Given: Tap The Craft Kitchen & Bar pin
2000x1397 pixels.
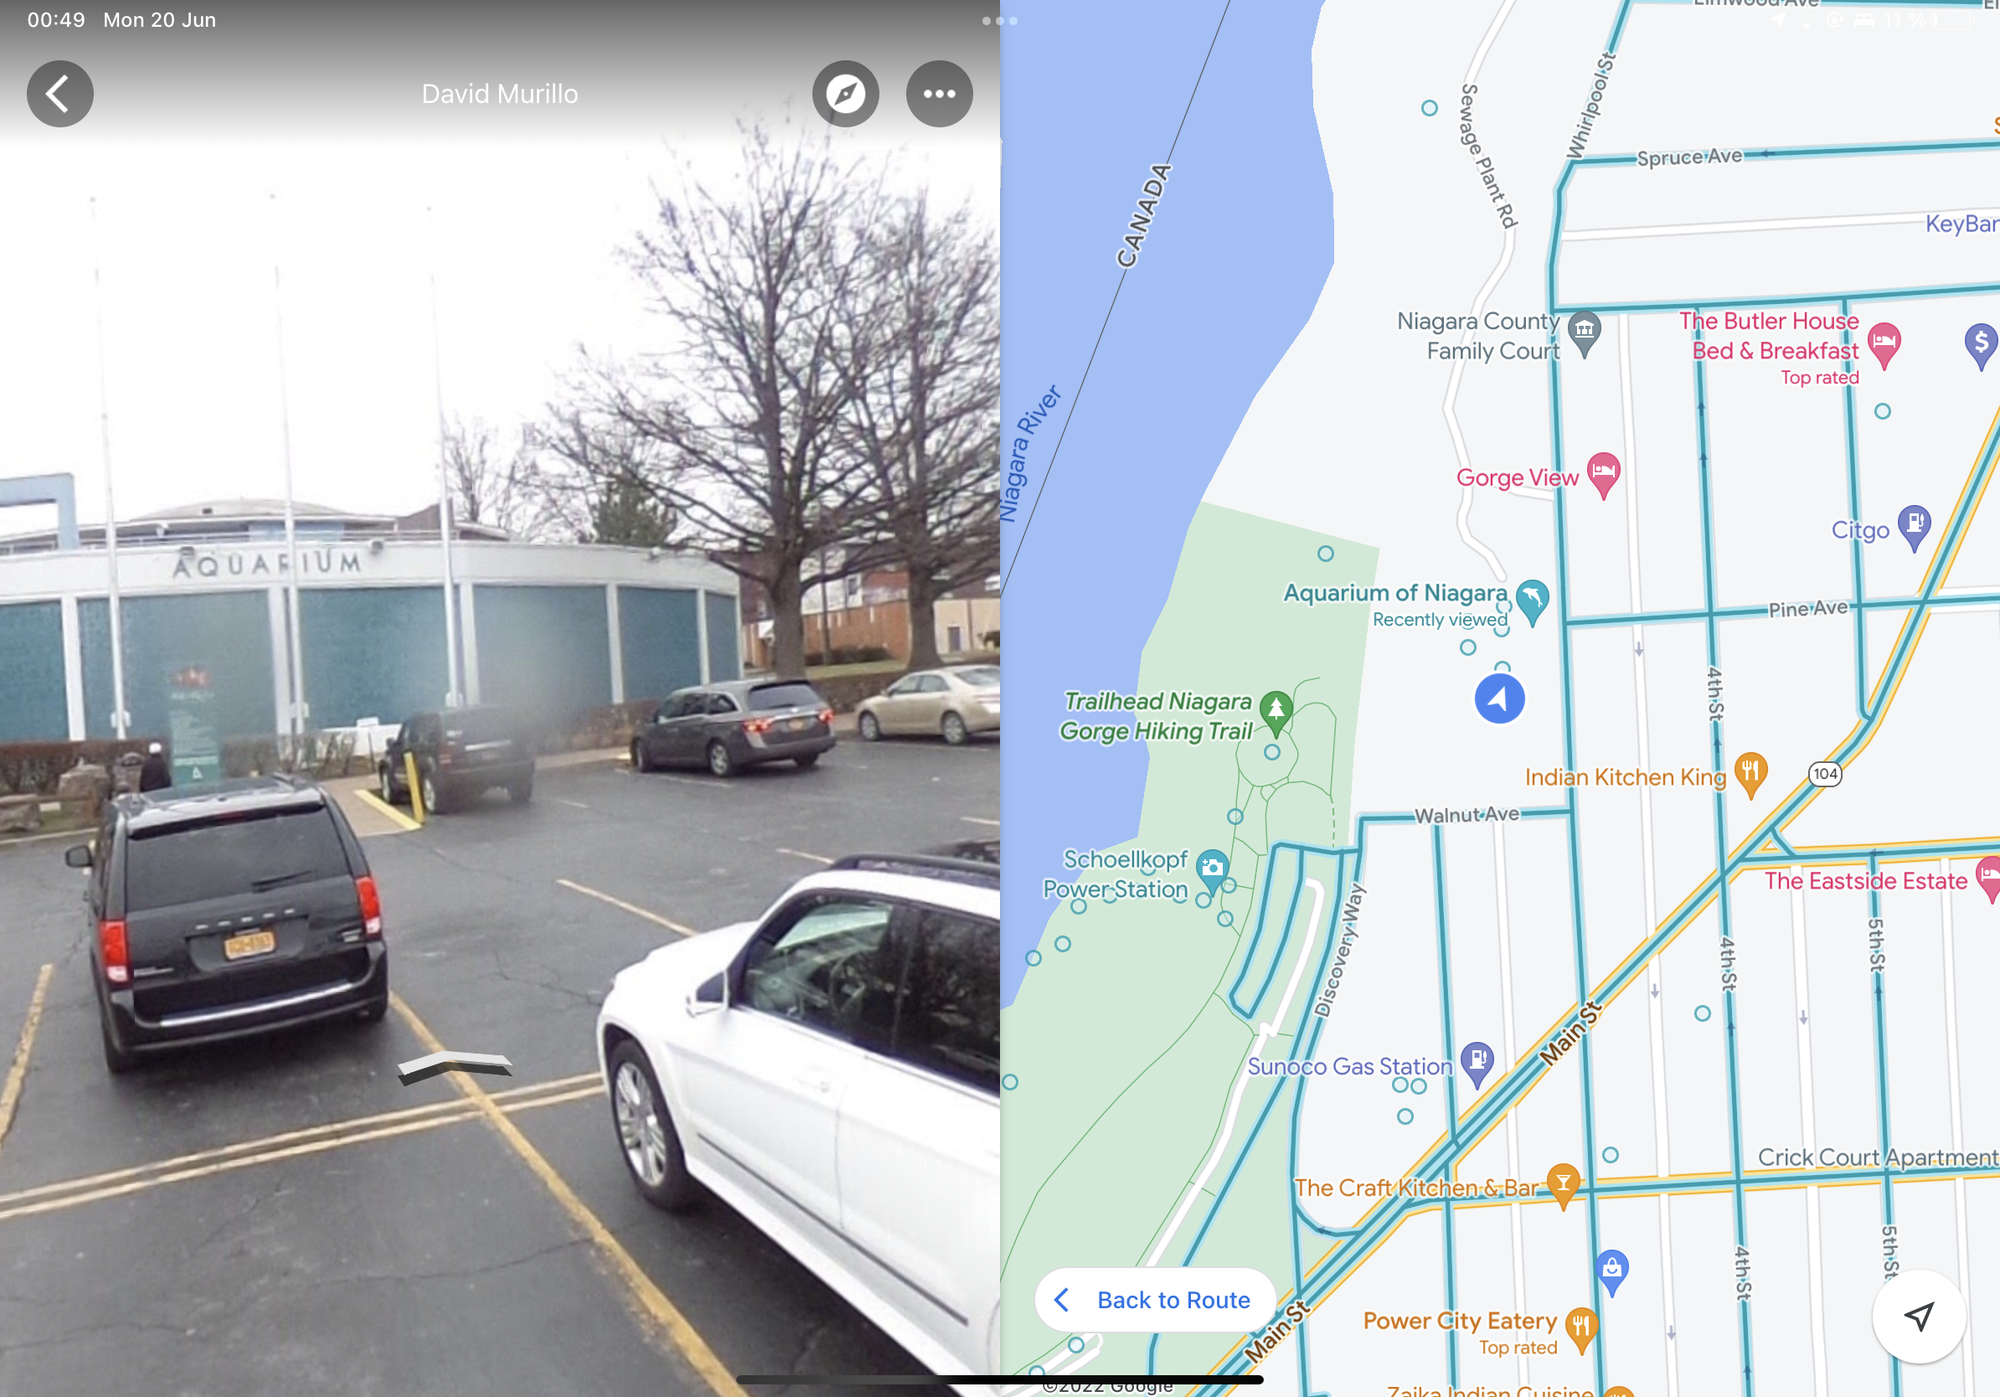Looking at the screenshot, I should coord(1563,1185).
